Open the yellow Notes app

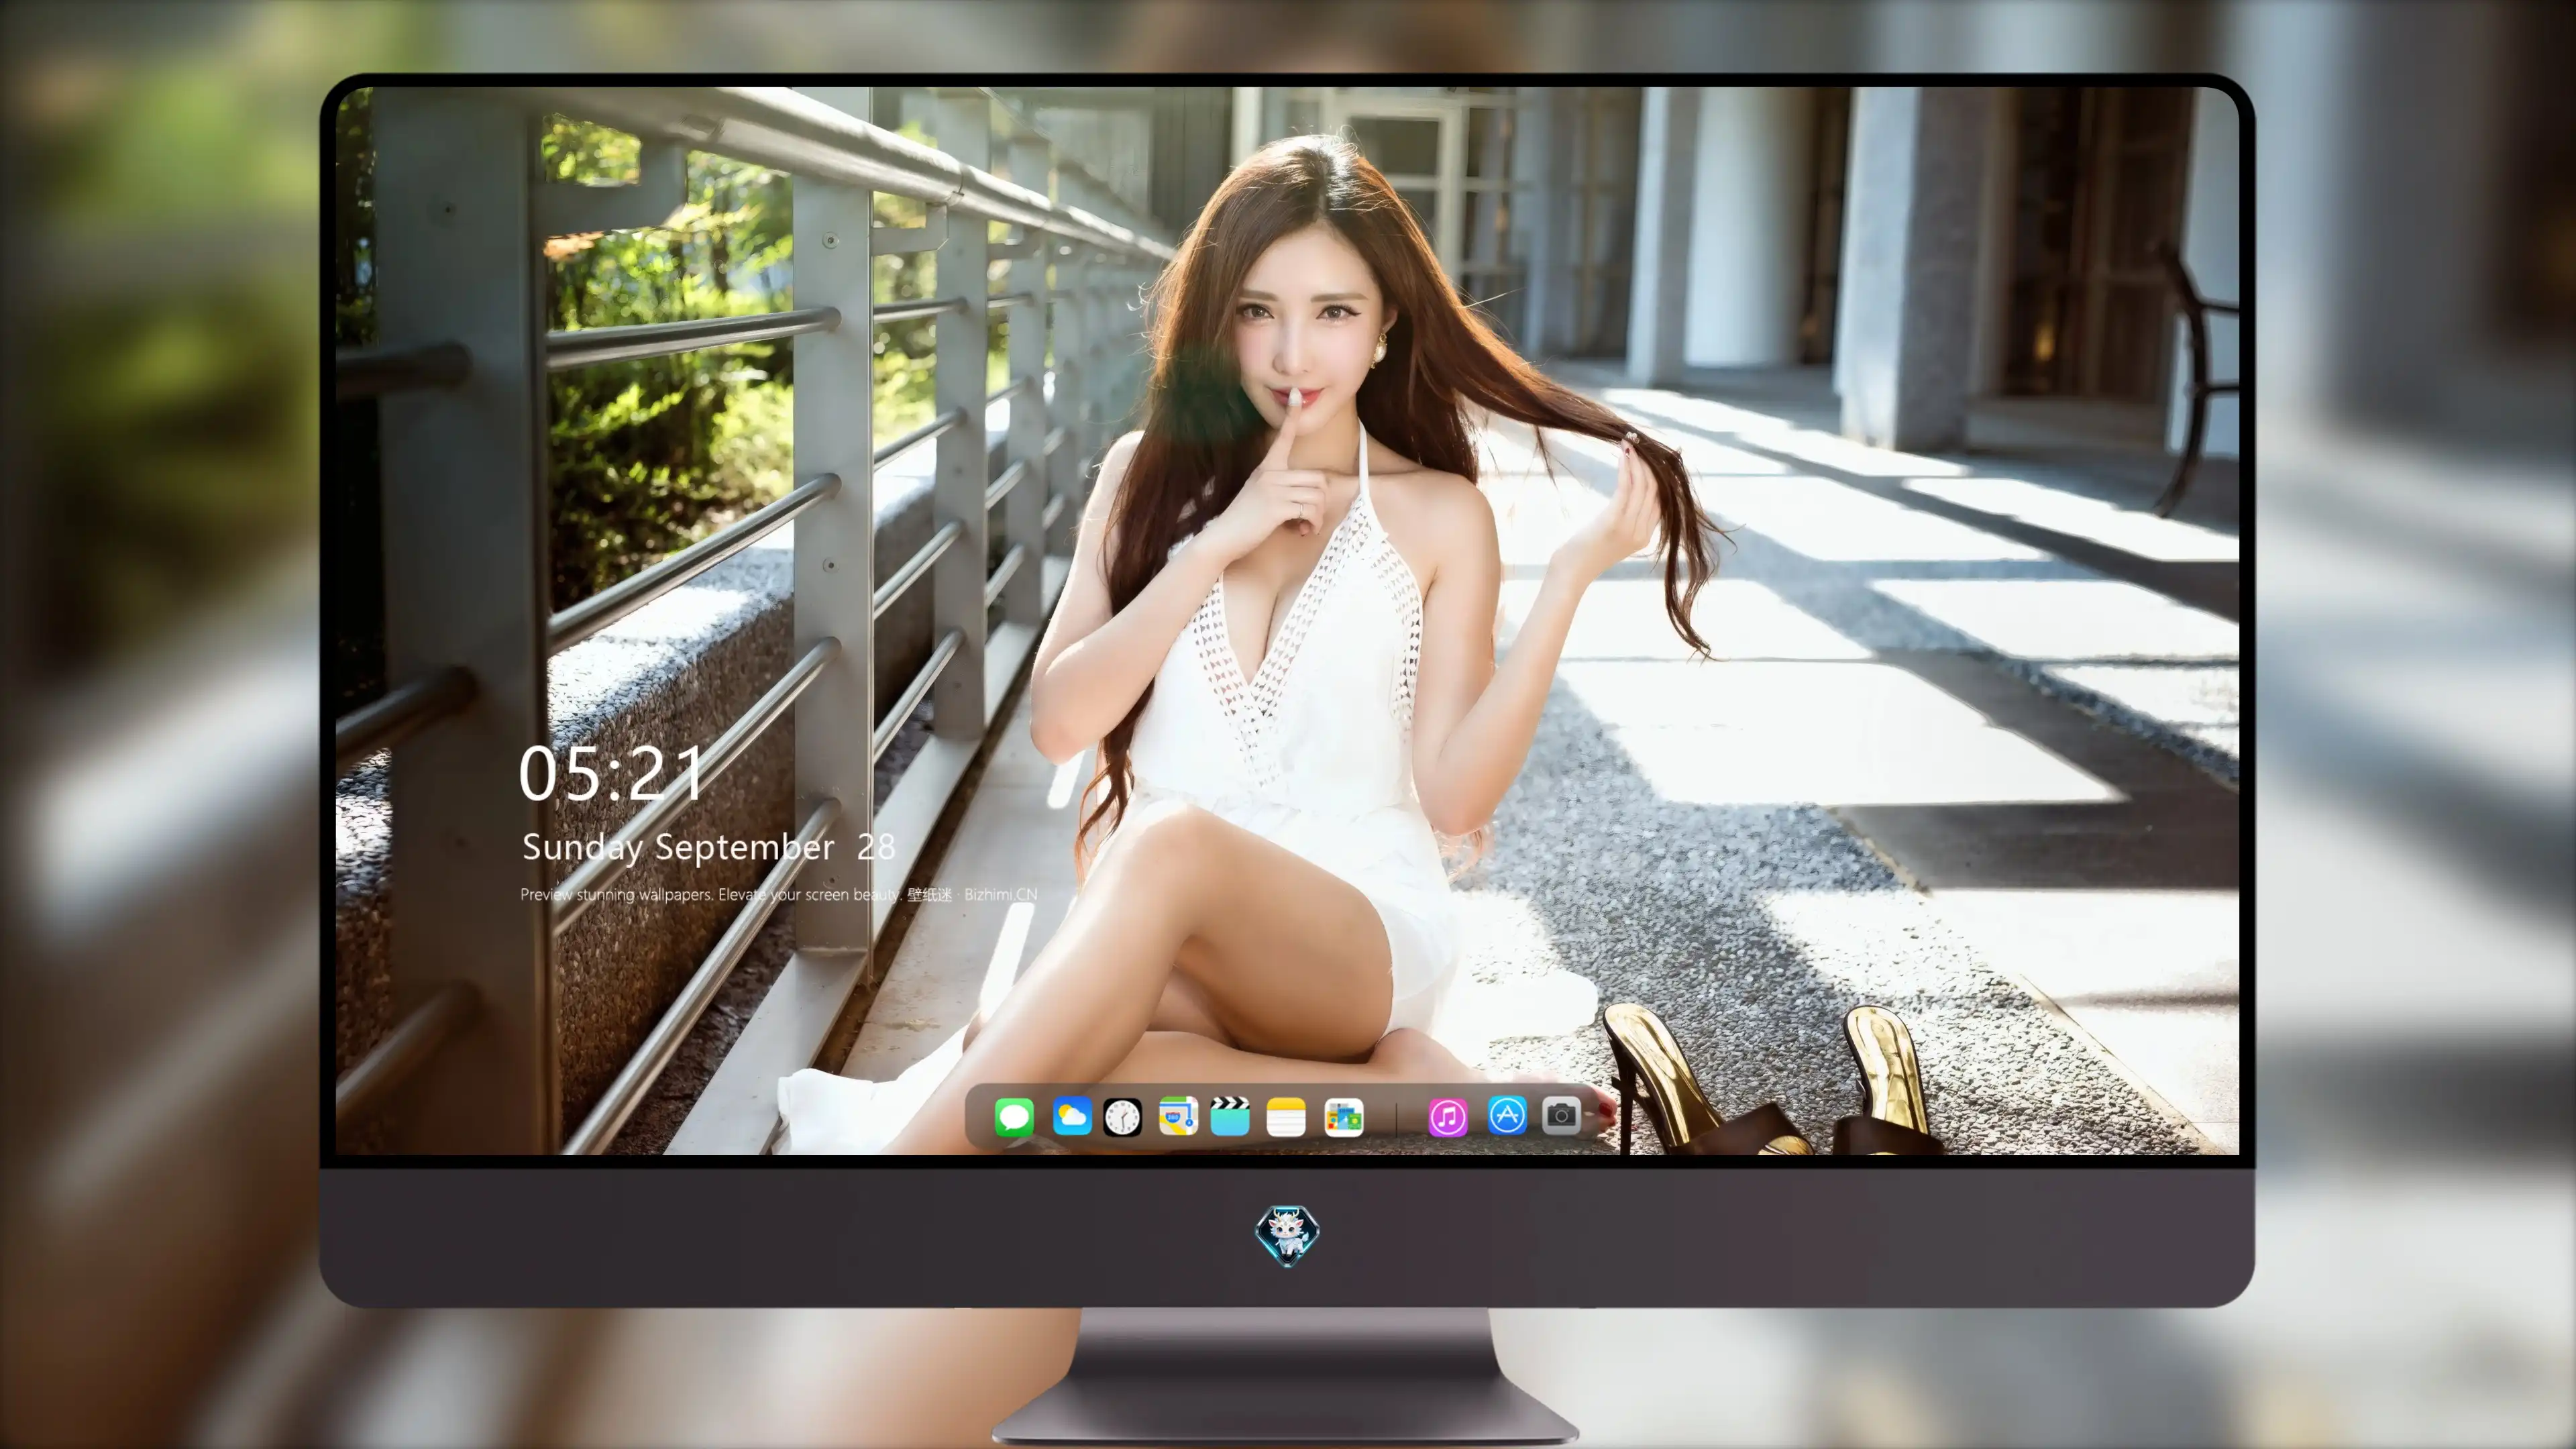pos(1286,1116)
